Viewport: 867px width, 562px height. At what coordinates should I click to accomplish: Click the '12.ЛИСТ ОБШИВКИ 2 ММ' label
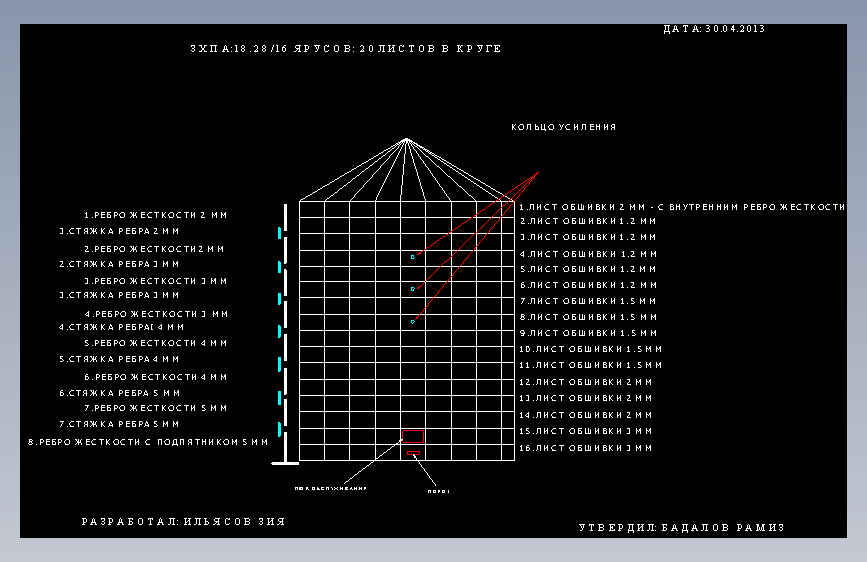point(586,382)
